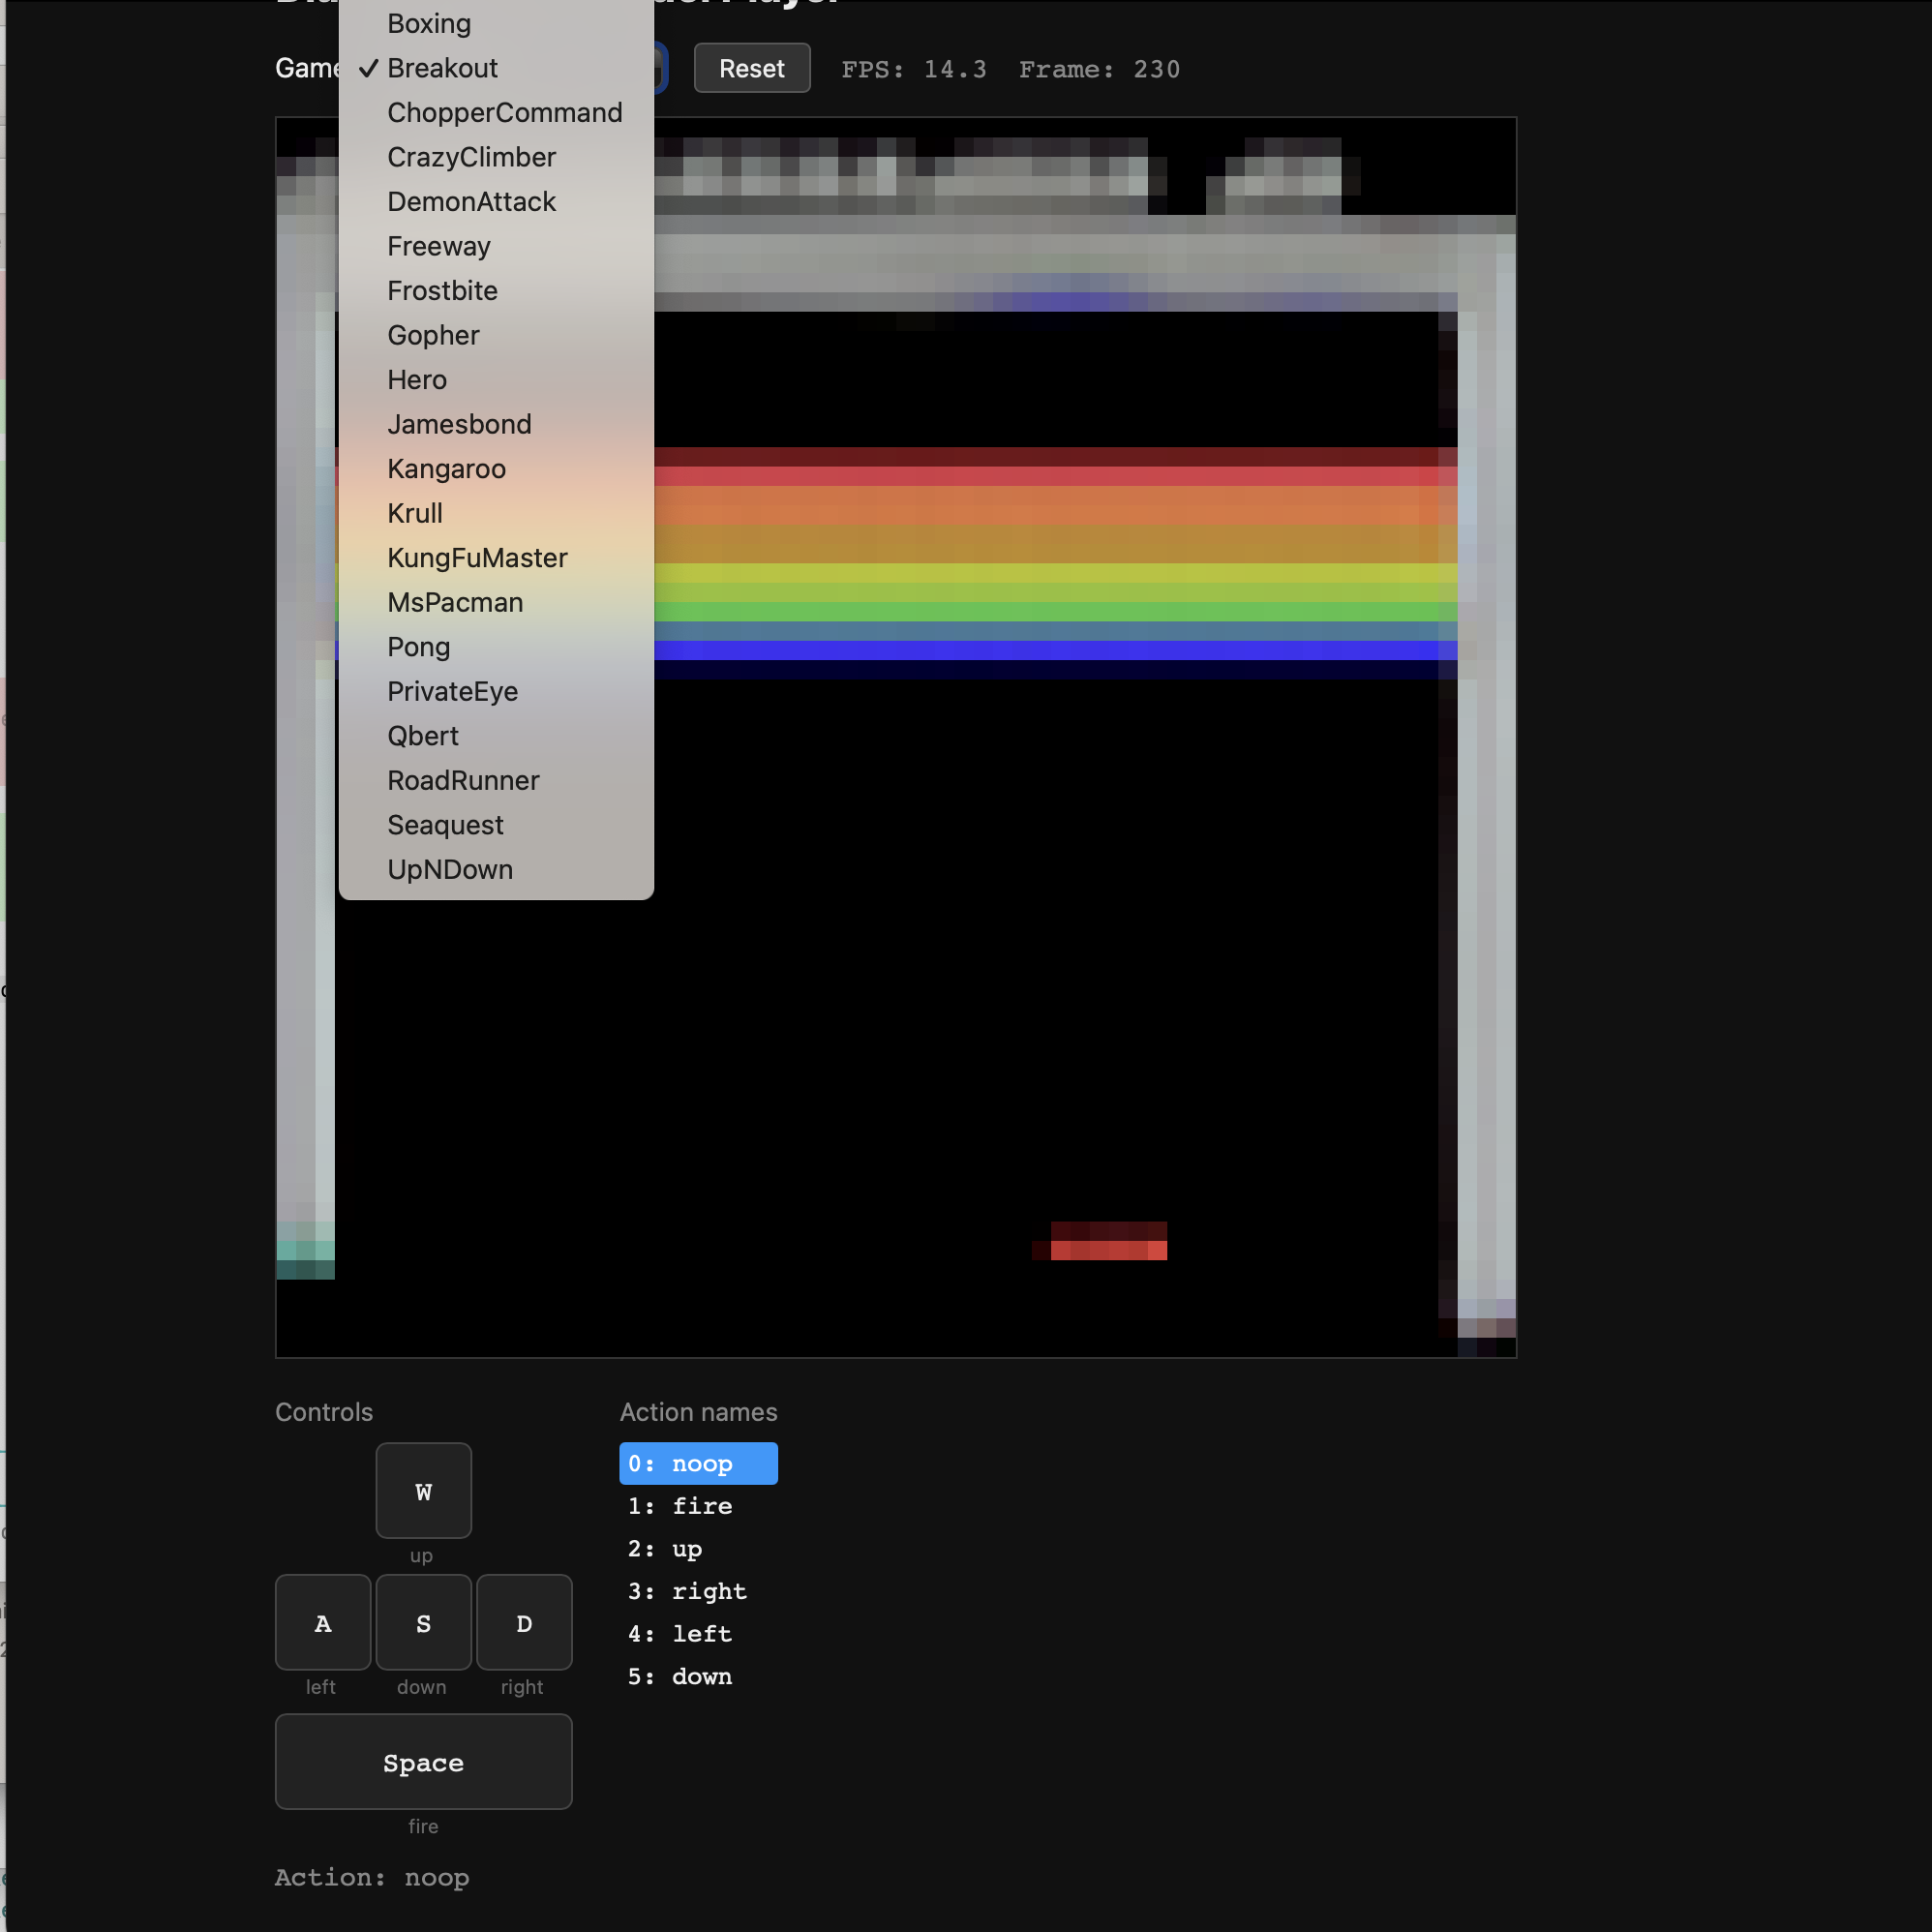Click the A left control key
The width and height of the screenshot is (1932, 1932).
[x=323, y=1622]
